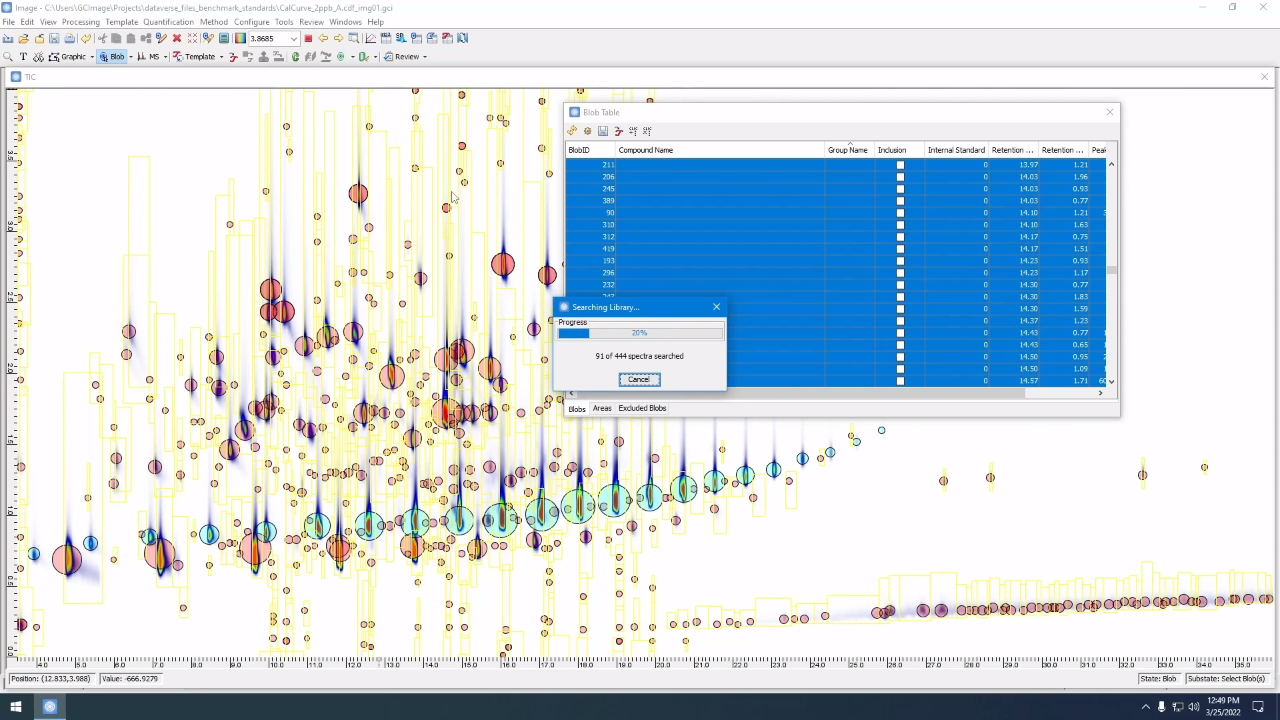Image resolution: width=1280 pixels, height=720 pixels.
Task: Toggle Inclusion checkbox for blob 206
Action: point(900,177)
